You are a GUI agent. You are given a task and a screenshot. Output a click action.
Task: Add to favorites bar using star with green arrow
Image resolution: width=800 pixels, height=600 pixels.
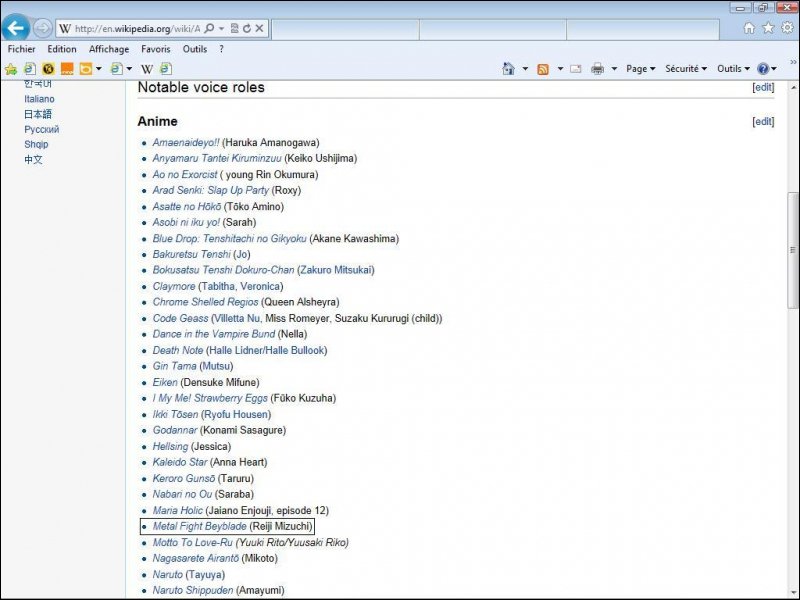point(11,69)
